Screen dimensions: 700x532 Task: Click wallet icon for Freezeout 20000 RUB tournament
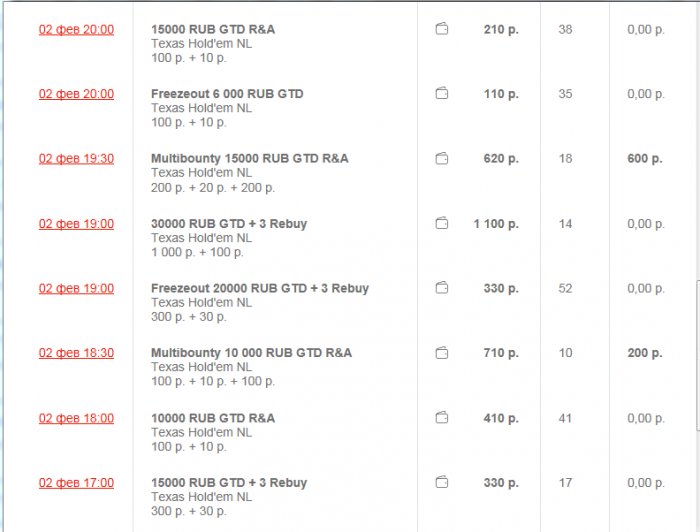point(441,288)
